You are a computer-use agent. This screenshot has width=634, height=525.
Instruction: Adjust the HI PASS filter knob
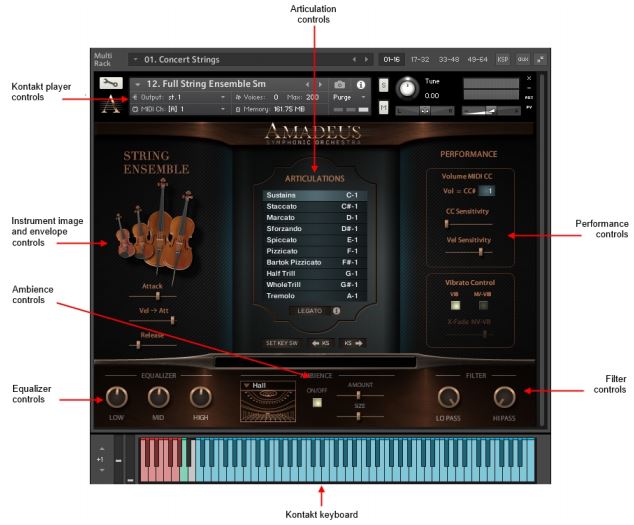504,397
